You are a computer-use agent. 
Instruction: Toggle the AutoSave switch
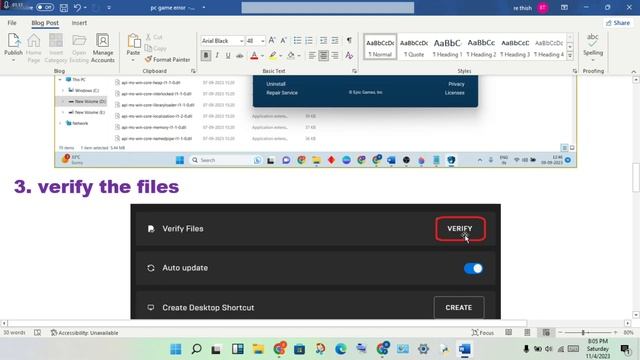click(x=44, y=7)
